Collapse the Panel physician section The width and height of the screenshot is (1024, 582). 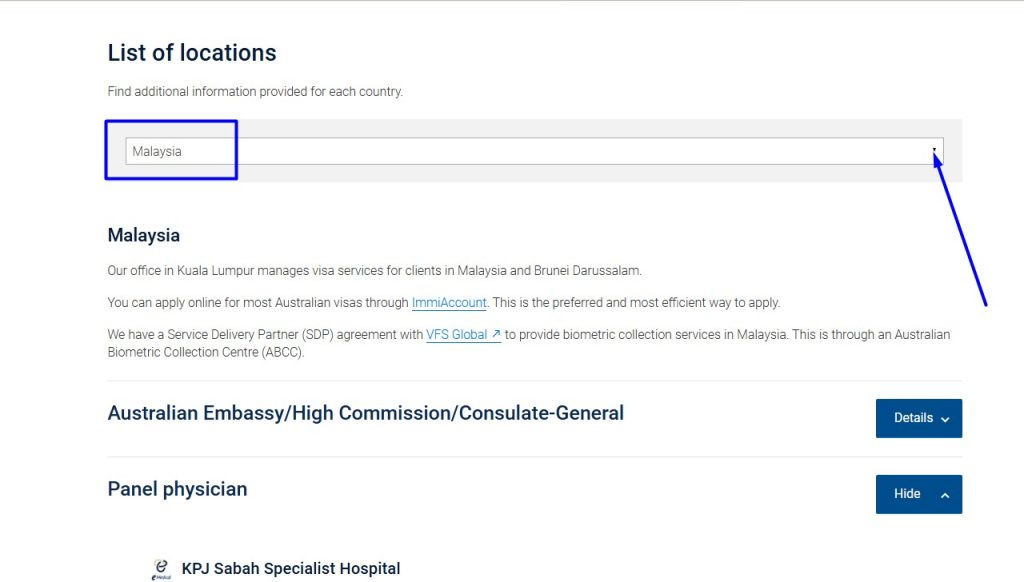pos(918,494)
